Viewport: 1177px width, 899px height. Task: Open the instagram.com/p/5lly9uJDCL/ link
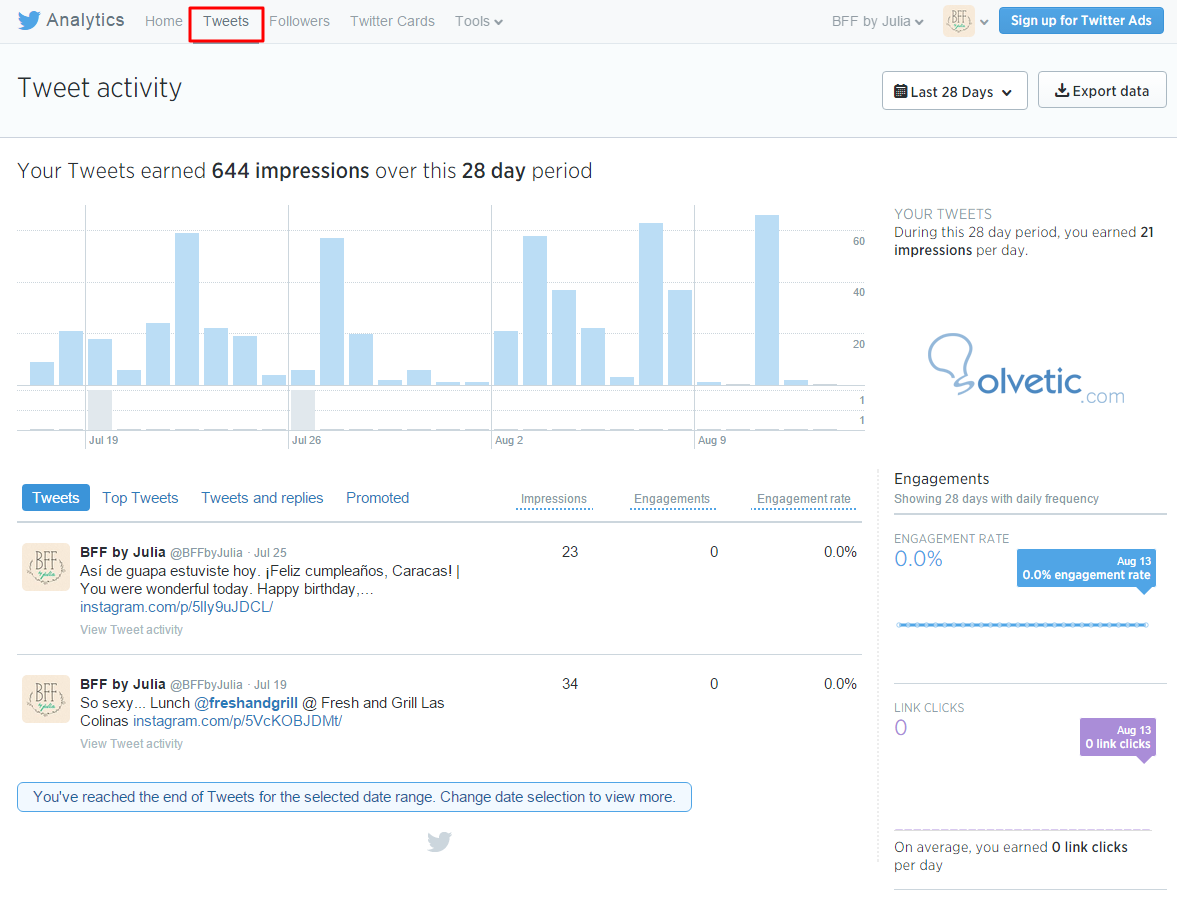176,607
